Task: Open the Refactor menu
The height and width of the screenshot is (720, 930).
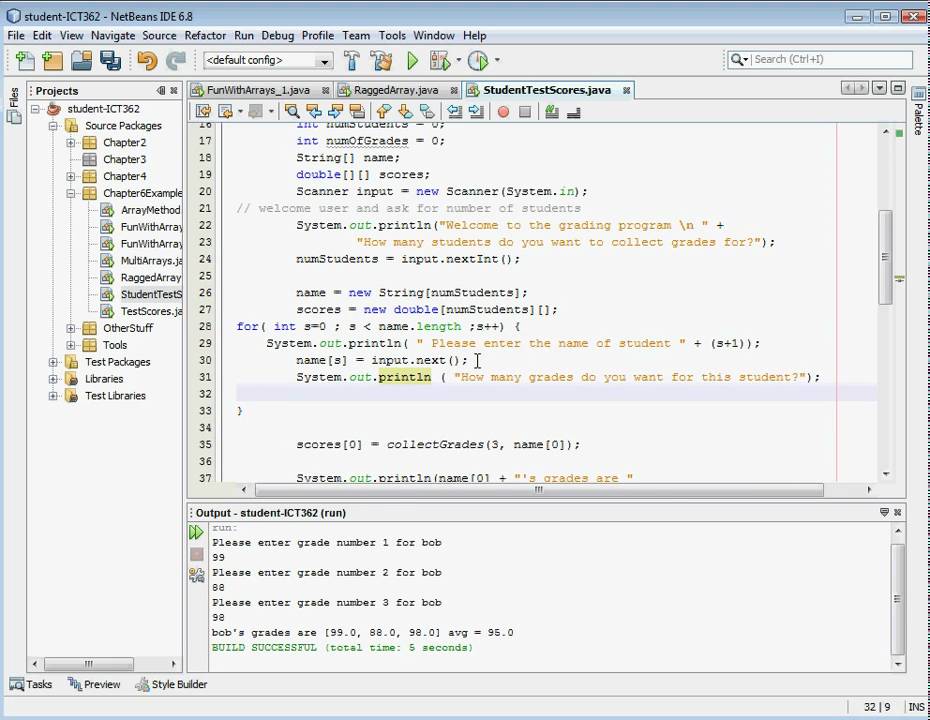Action: click(205, 36)
